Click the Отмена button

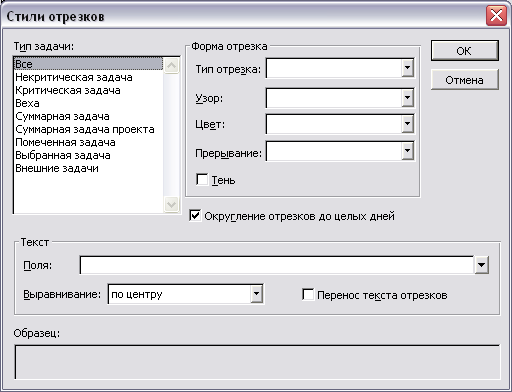[x=464, y=80]
